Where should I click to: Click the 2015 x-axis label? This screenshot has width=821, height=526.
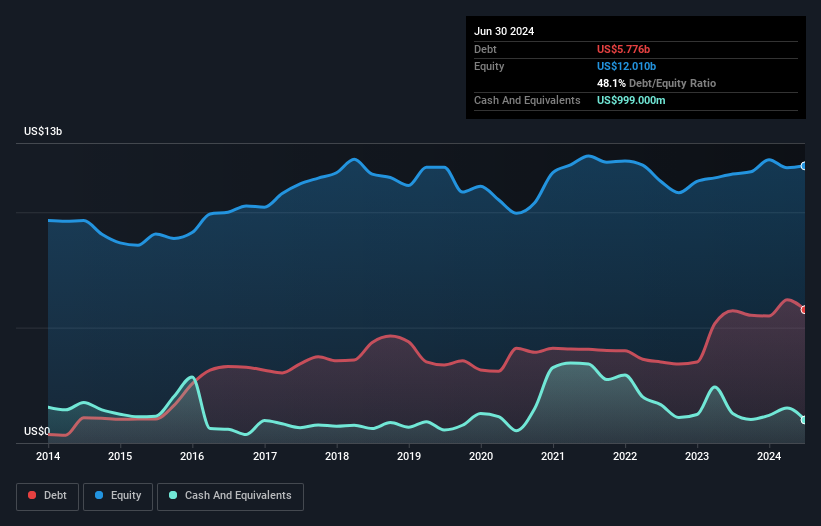(x=120, y=456)
